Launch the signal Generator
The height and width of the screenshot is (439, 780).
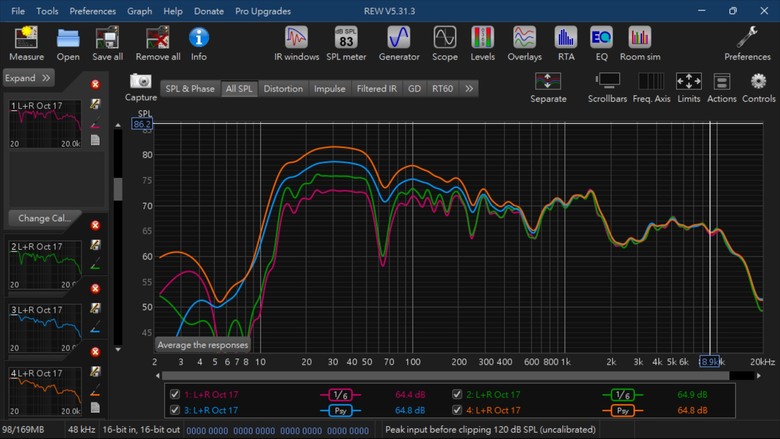pyautogui.click(x=399, y=44)
